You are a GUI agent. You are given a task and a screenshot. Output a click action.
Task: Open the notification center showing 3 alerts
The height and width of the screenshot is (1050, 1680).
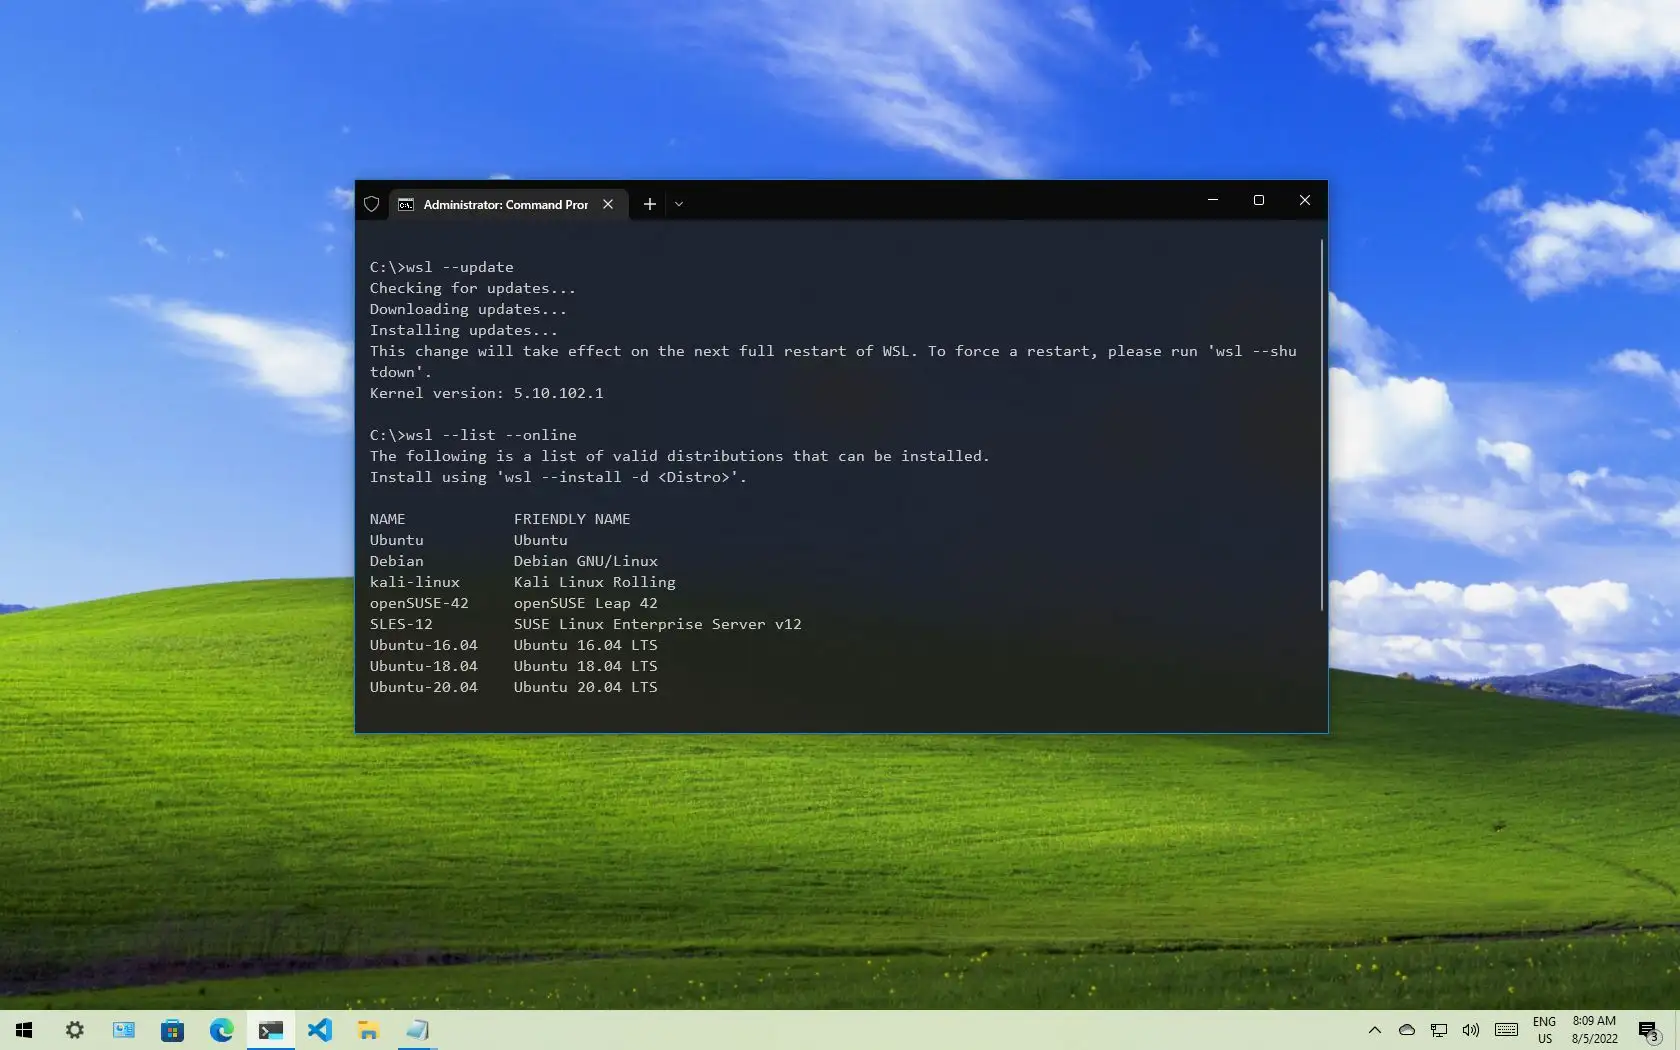(x=1648, y=1031)
